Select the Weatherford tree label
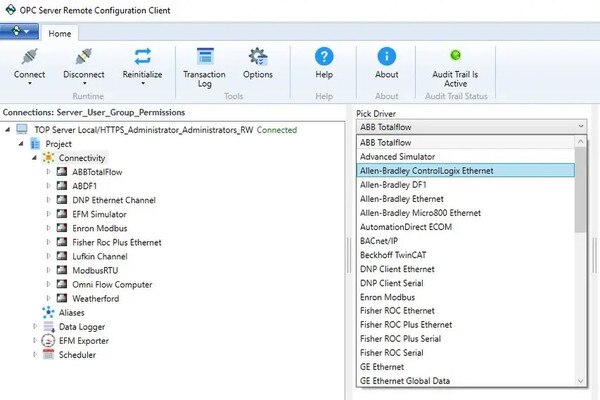 click(x=96, y=299)
